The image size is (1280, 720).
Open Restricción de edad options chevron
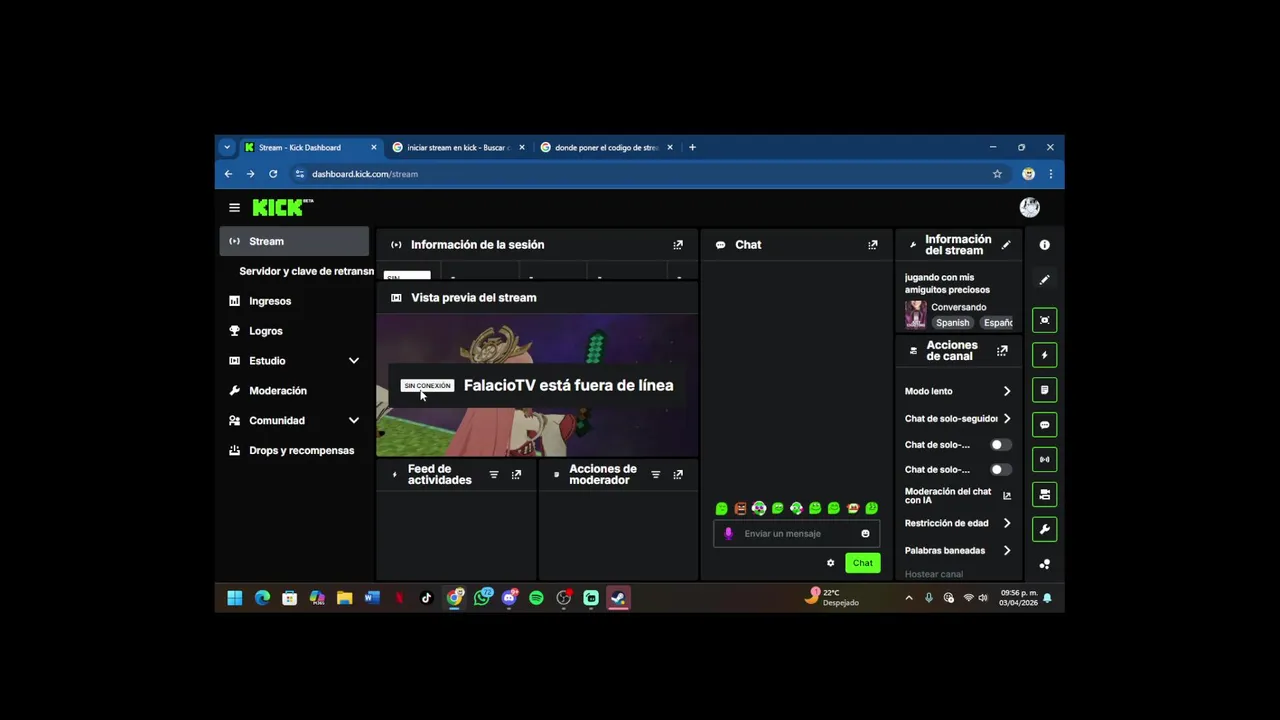(1007, 523)
